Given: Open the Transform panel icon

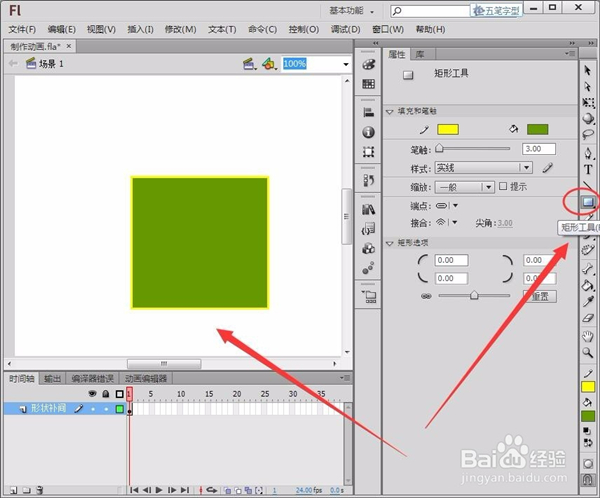Looking at the screenshot, I should 368,152.
